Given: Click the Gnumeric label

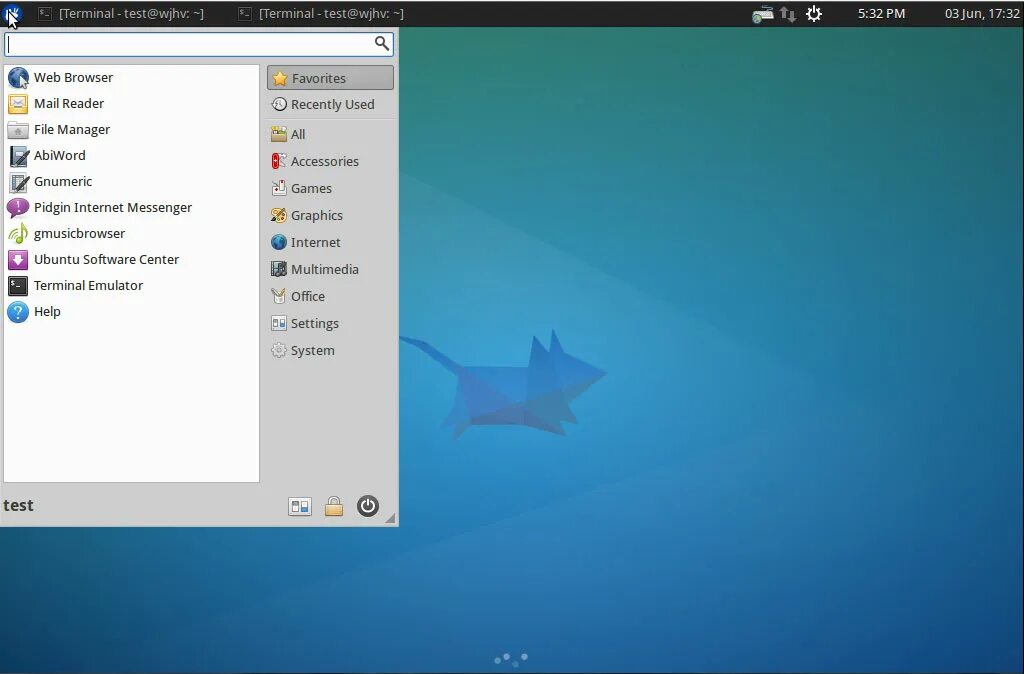Looking at the screenshot, I should tap(63, 182).
